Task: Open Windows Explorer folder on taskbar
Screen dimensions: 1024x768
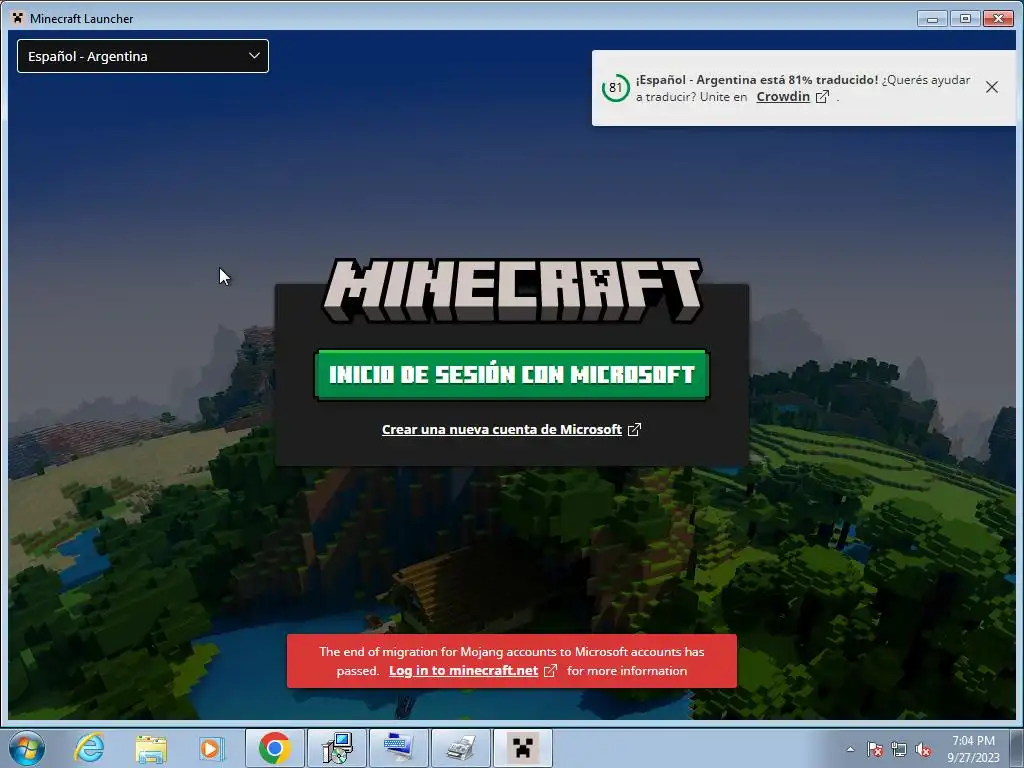Action: pyautogui.click(x=151, y=748)
